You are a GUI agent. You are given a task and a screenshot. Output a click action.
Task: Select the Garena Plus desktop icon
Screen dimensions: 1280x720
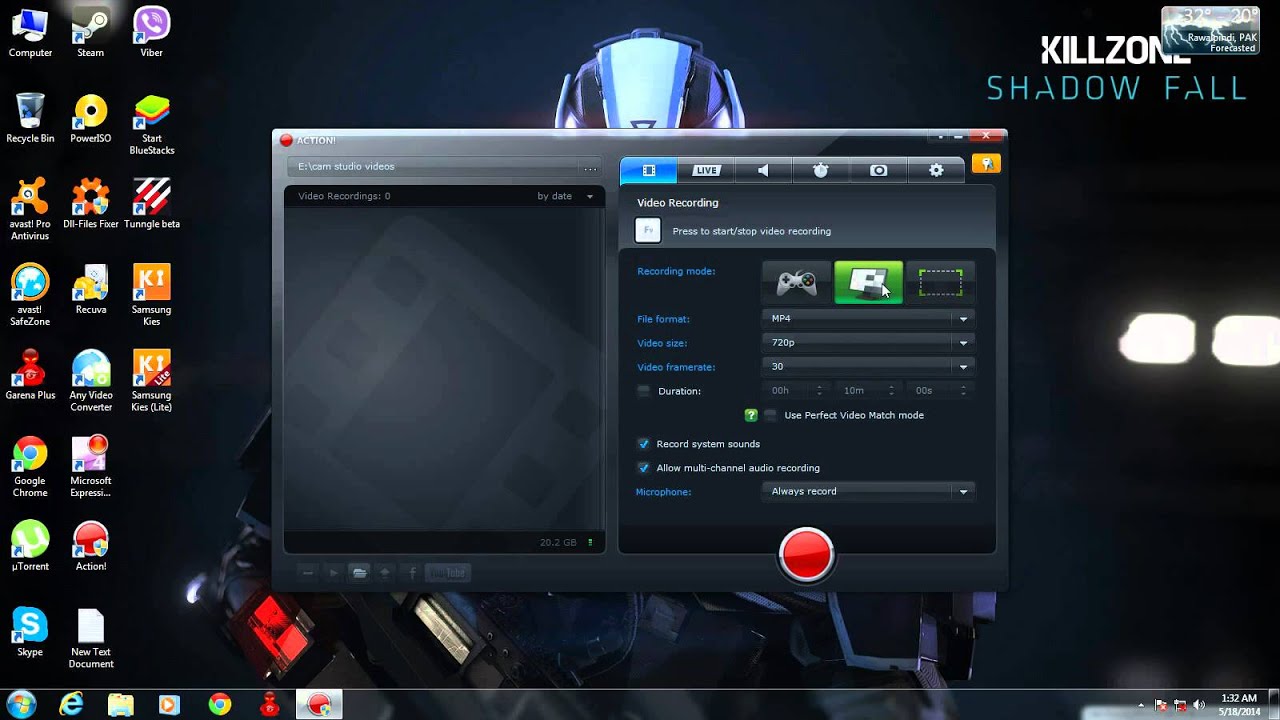30,375
